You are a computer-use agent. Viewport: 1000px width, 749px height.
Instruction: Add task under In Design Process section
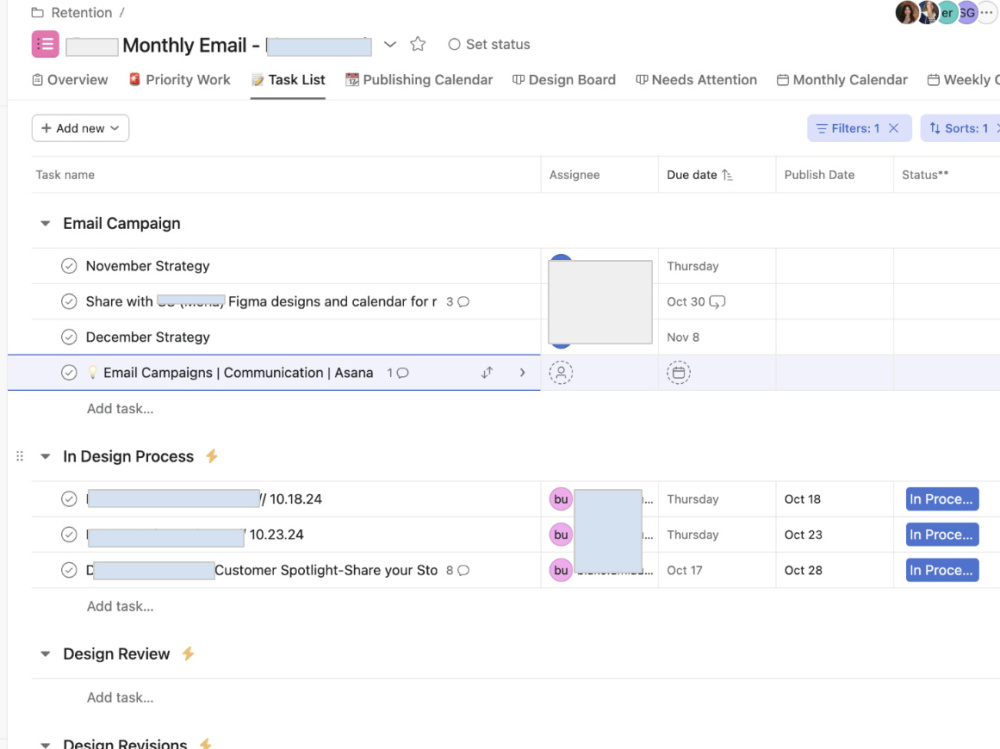120,606
